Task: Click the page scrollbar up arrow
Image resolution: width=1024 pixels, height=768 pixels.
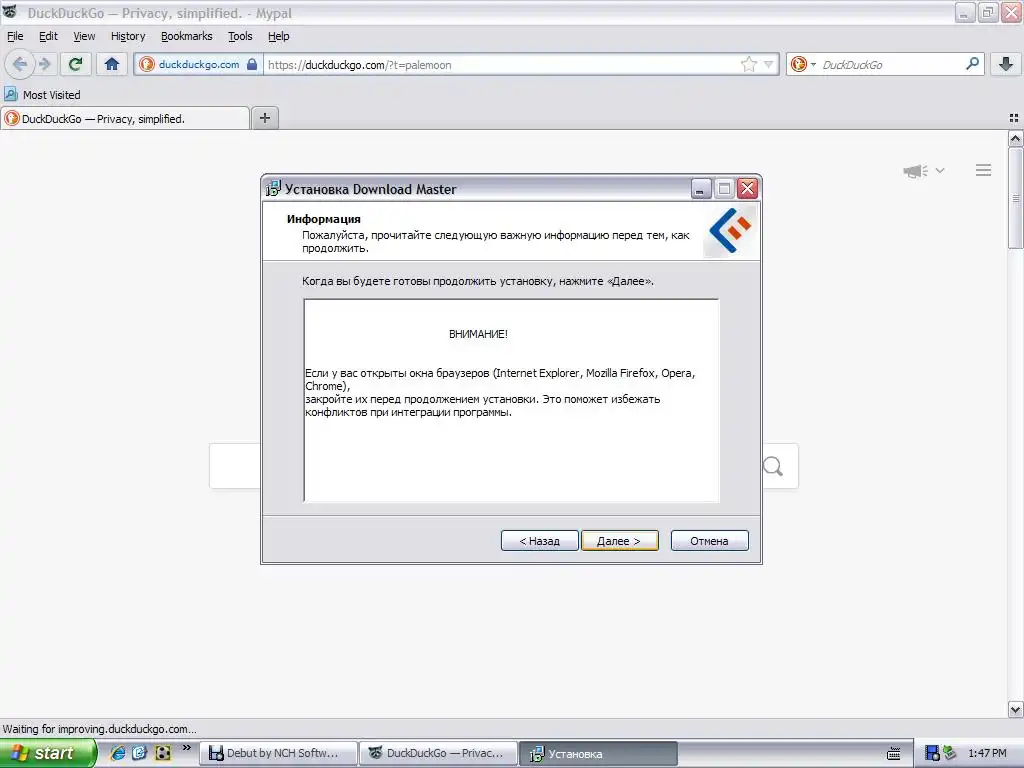Action: (1015, 138)
